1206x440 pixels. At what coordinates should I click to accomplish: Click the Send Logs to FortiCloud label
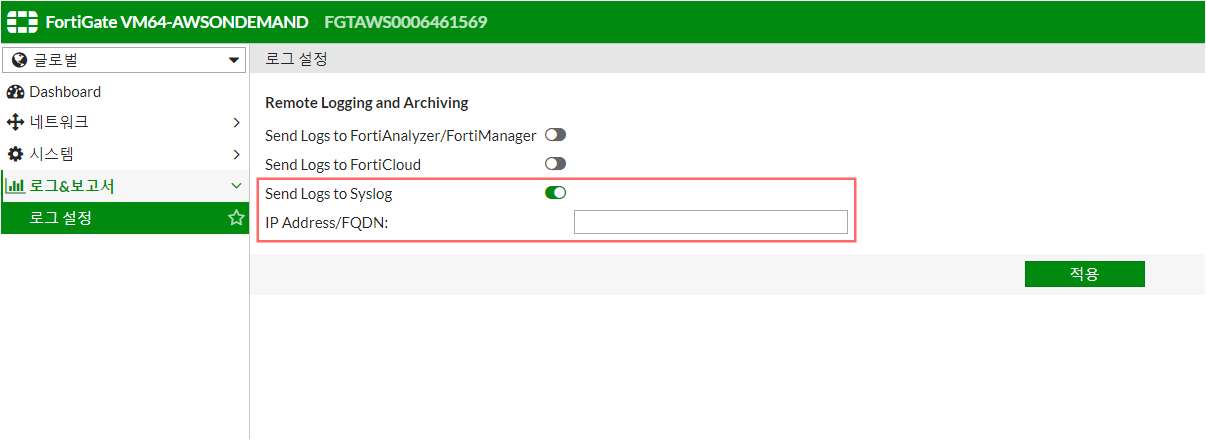343,164
